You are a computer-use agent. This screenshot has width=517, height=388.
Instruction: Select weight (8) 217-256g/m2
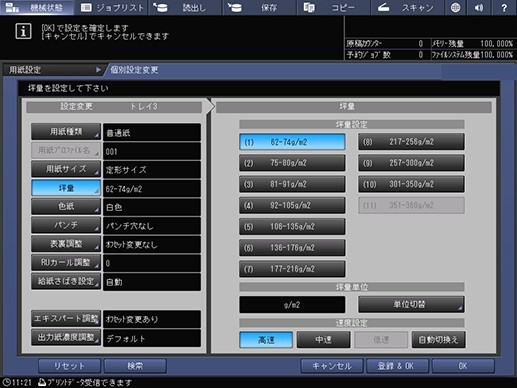coord(411,142)
